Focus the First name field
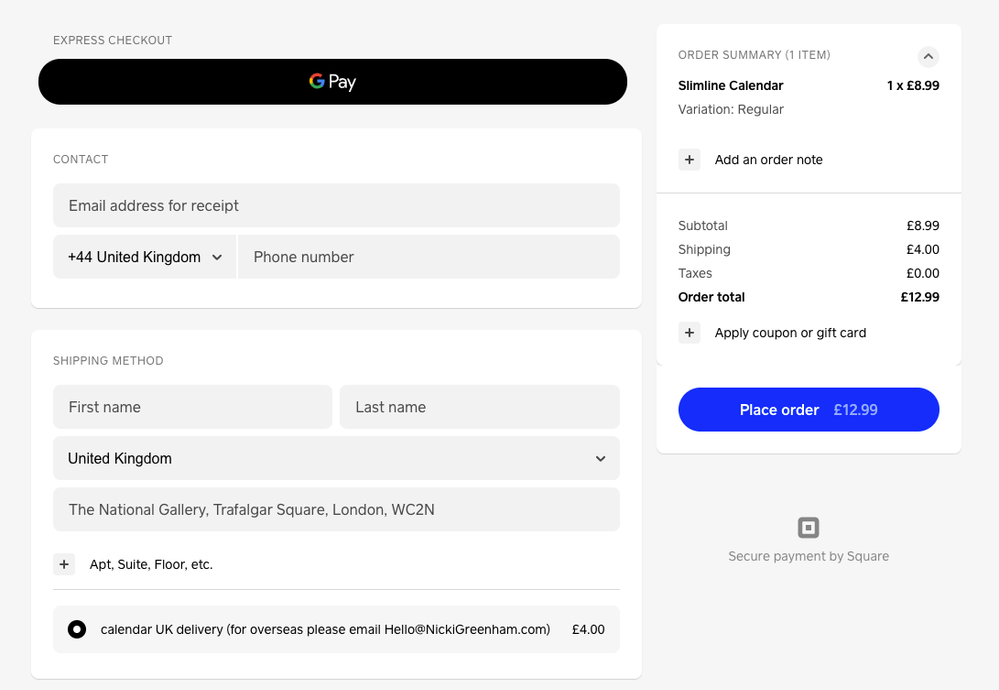Image resolution: width=999 pixels, height=690 pixels. 192,407
